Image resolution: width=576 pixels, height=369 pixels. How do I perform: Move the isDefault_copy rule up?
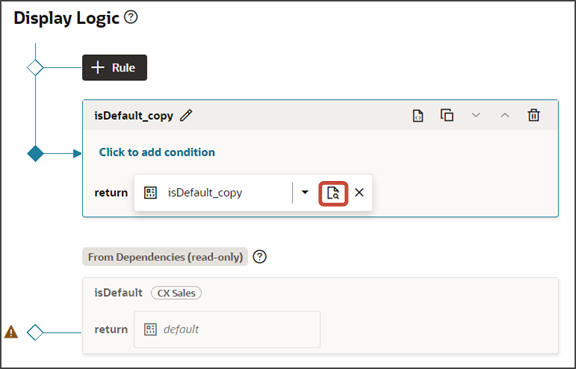coord(505,115)
